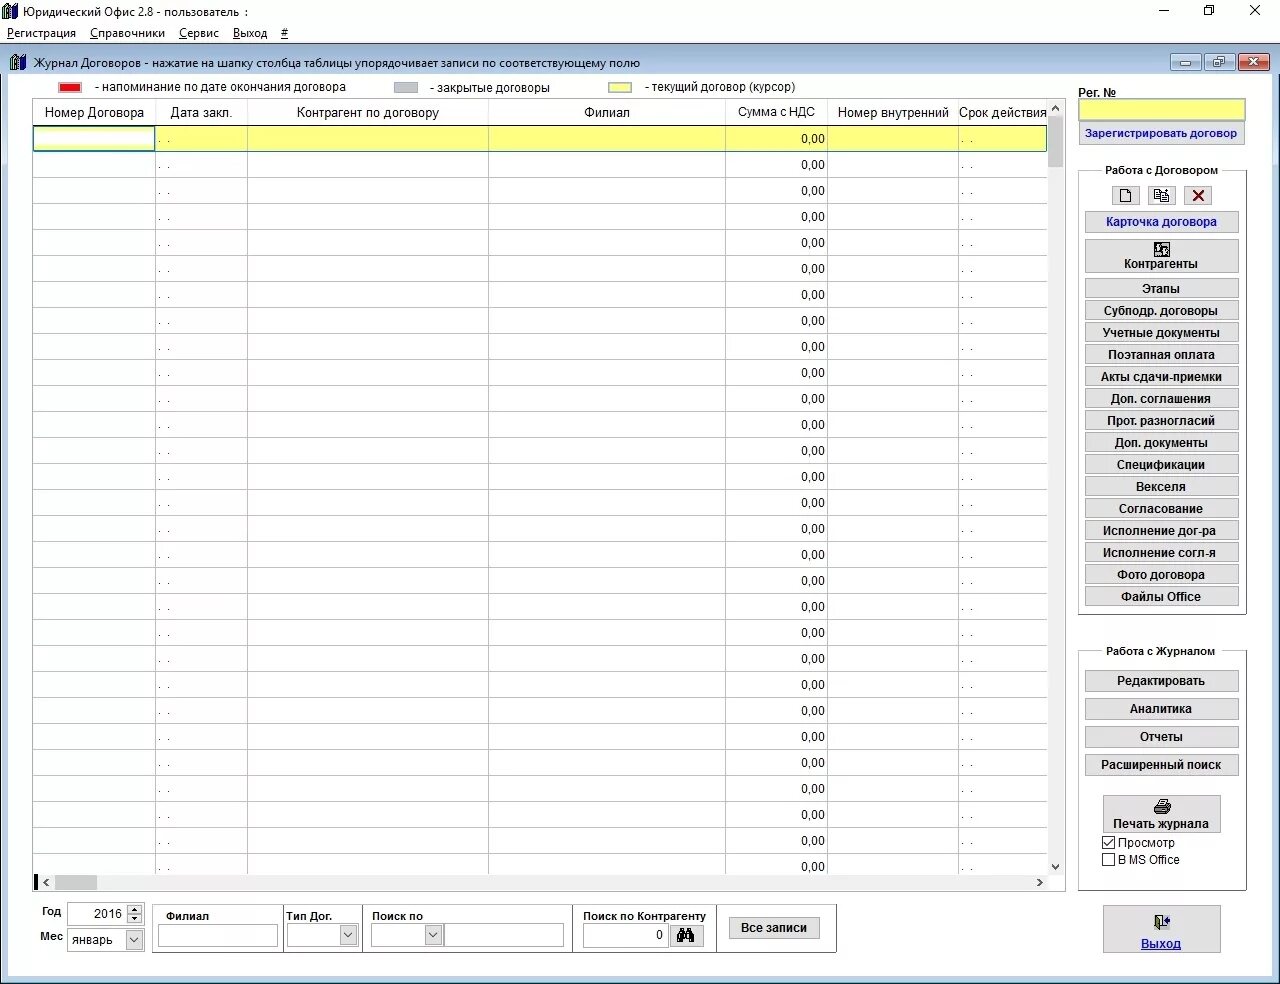This screenshot has width=1280, height=984.
Task: Open the Справочники menu
Action: pyautogui.click(x=127, y=33)
